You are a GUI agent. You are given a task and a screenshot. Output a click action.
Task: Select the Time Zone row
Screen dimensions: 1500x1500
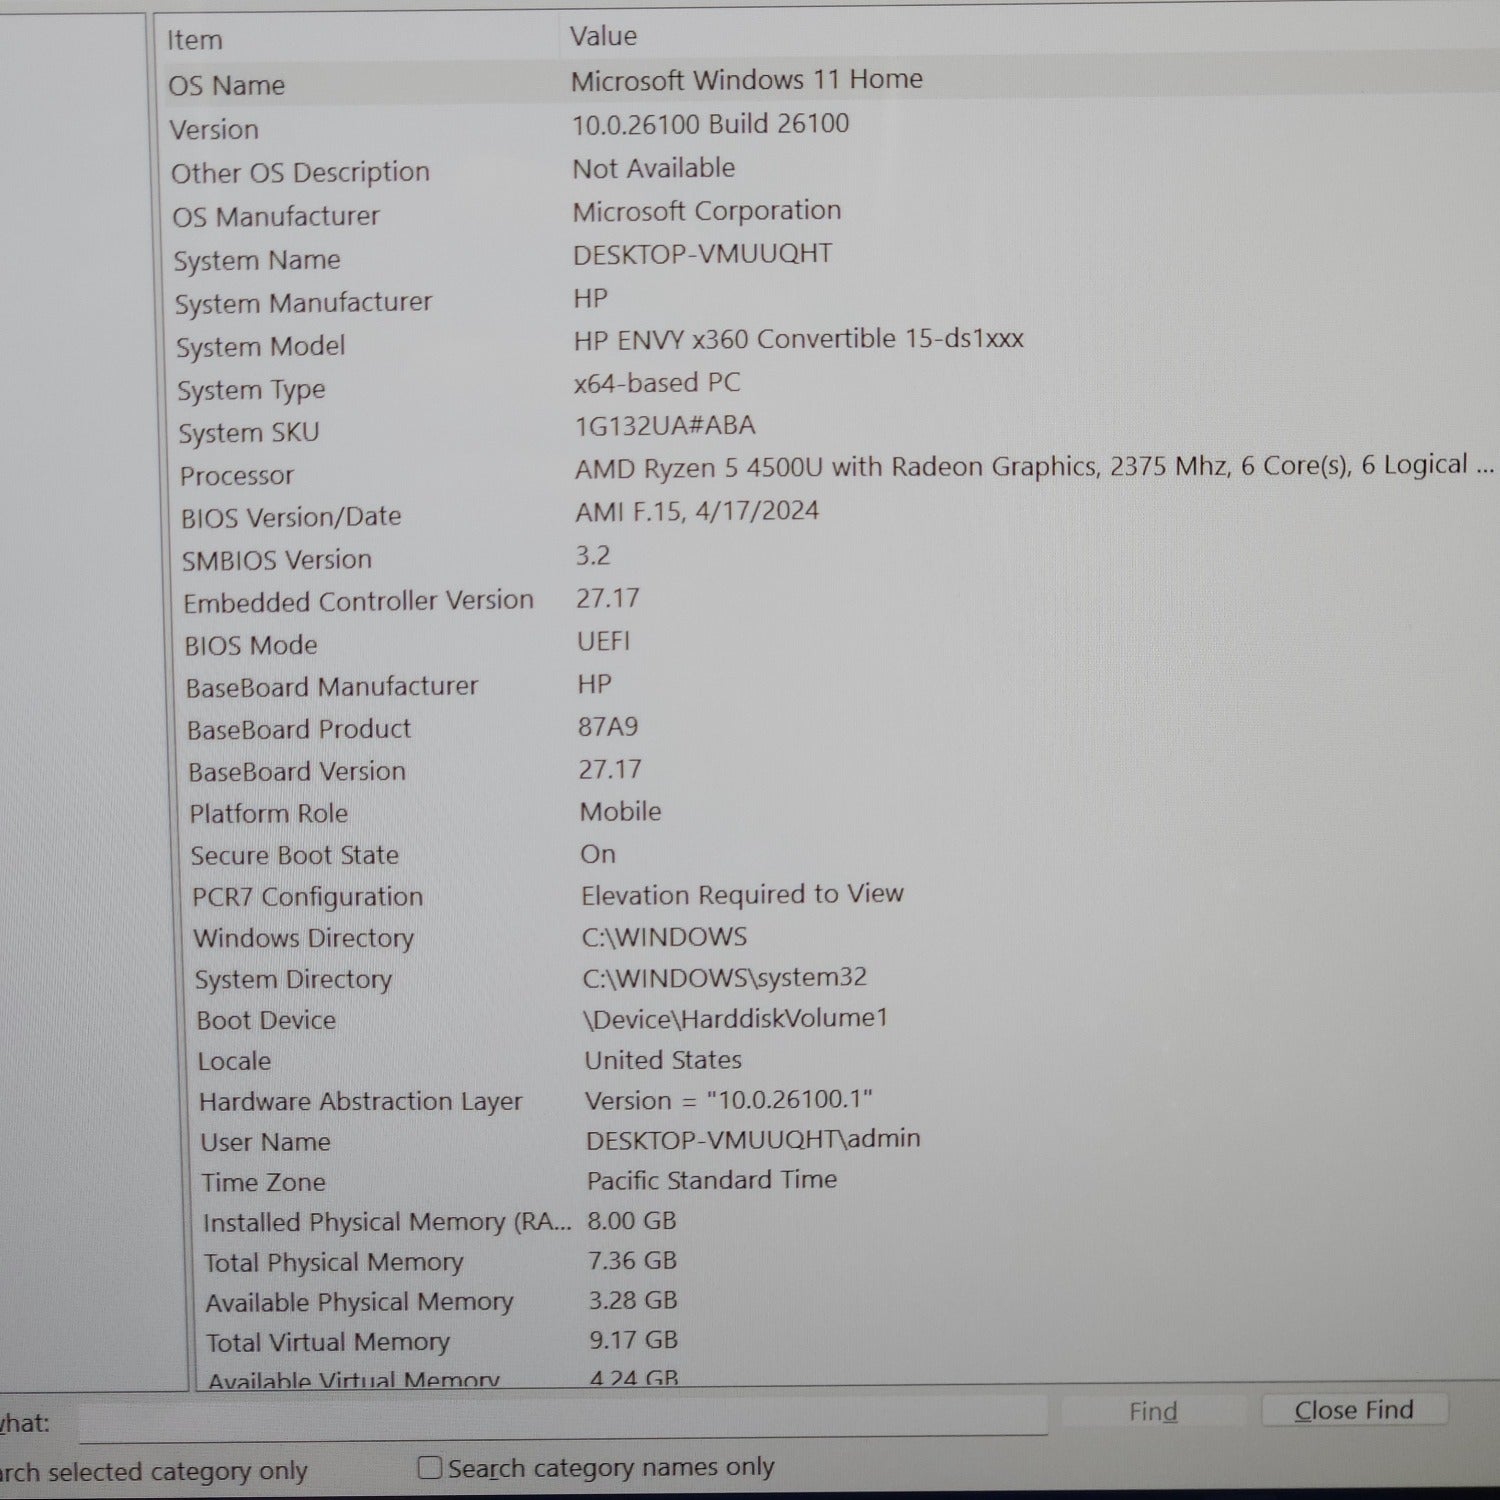263,1183
